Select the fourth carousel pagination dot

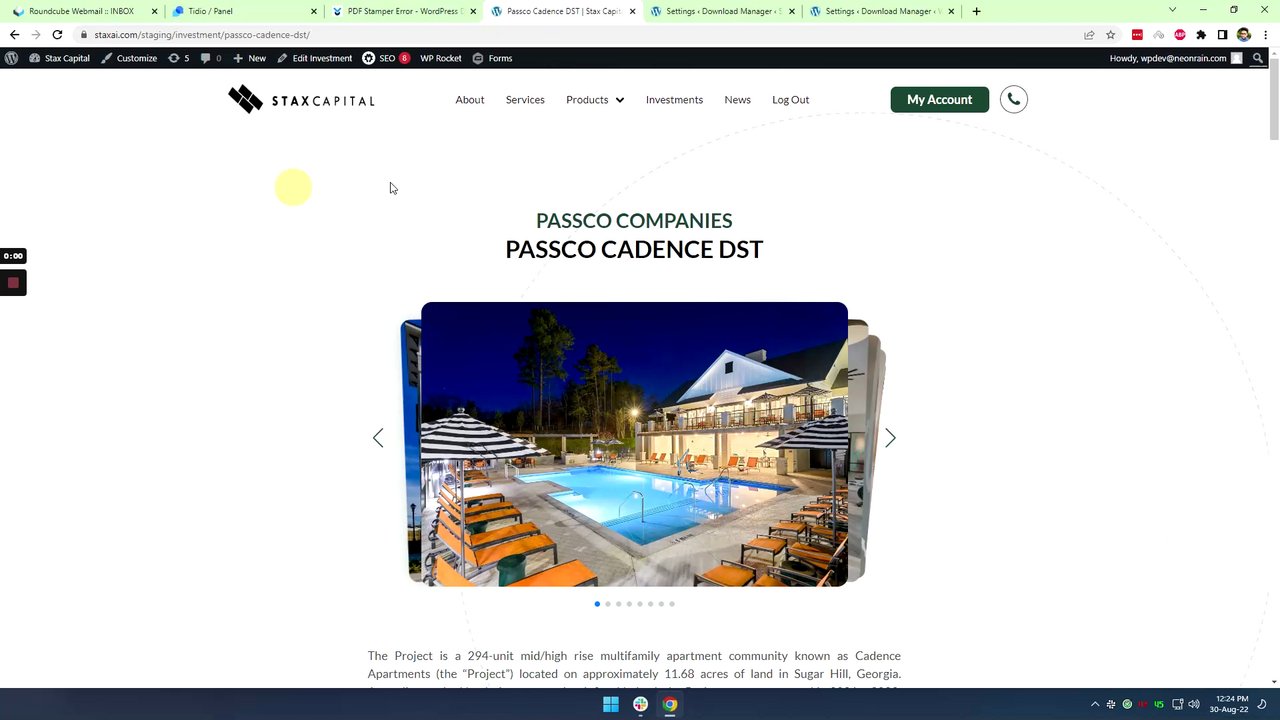click(629, 604)
